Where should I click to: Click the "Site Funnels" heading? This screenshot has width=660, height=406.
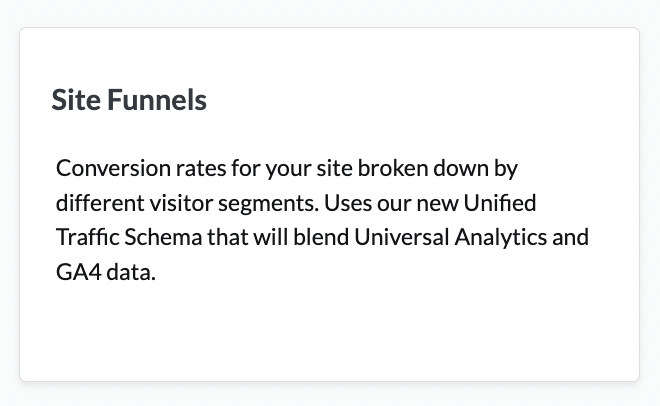129,100
